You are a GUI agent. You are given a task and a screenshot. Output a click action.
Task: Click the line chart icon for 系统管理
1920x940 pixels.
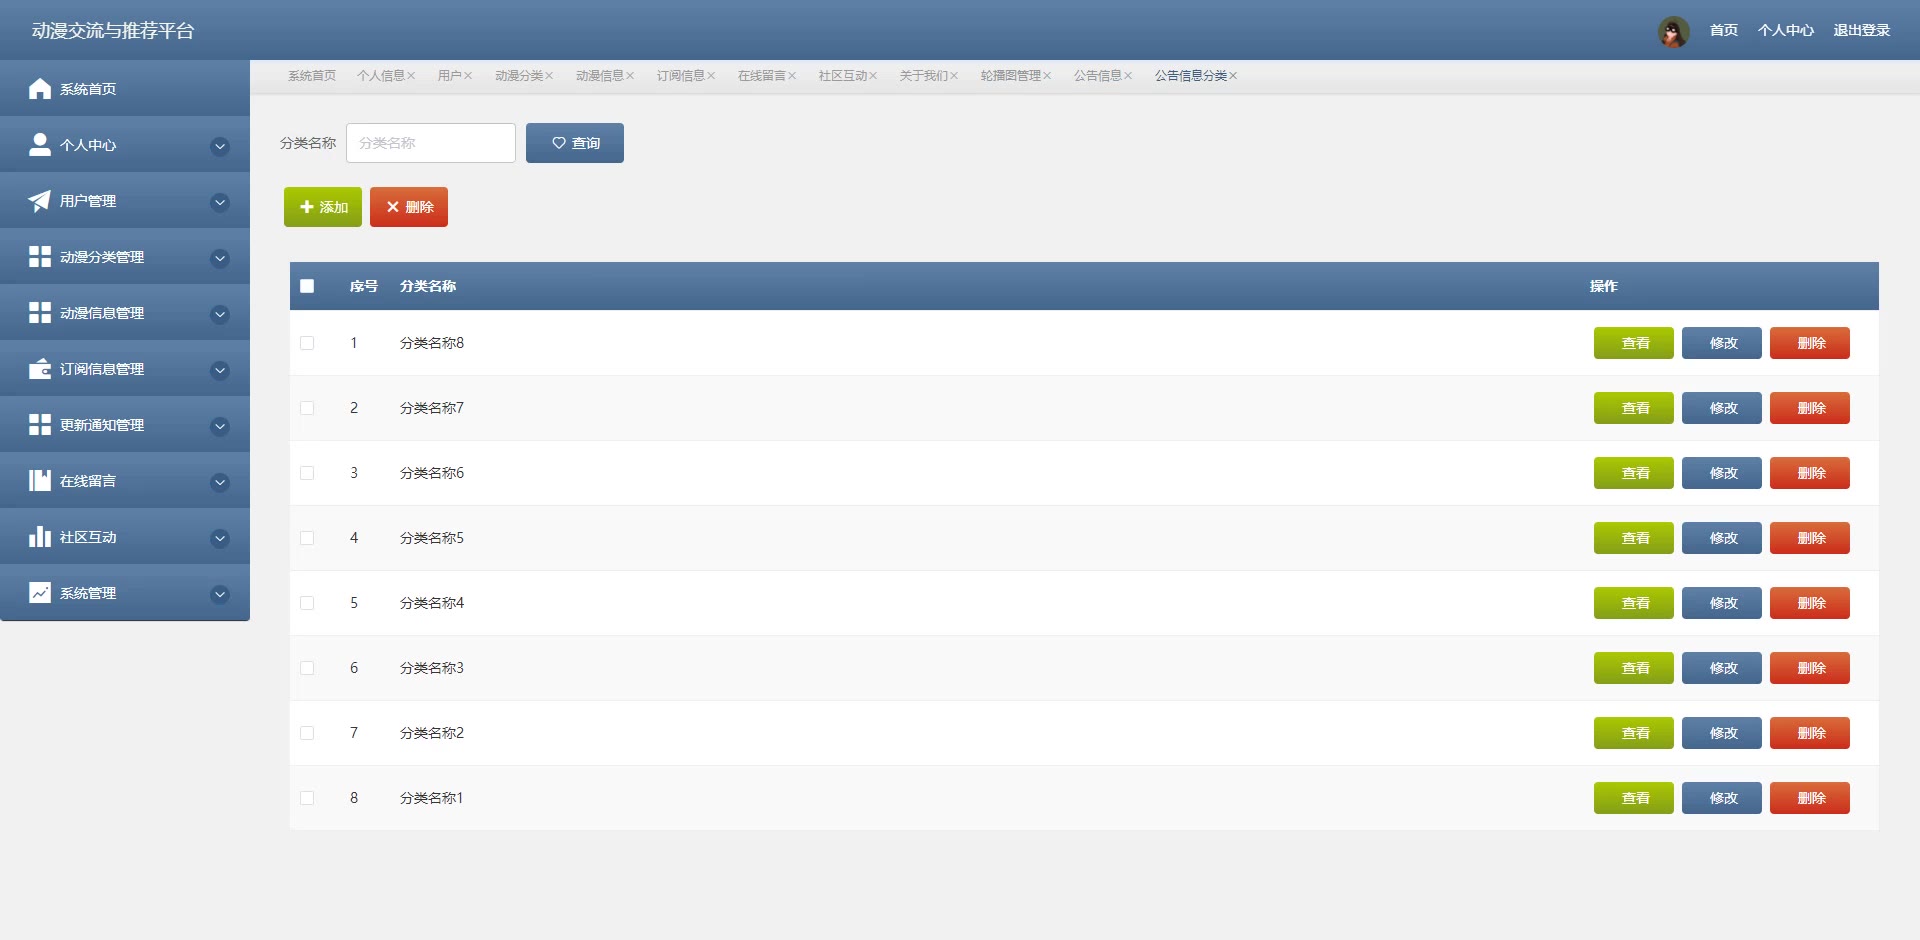(40, 593)
